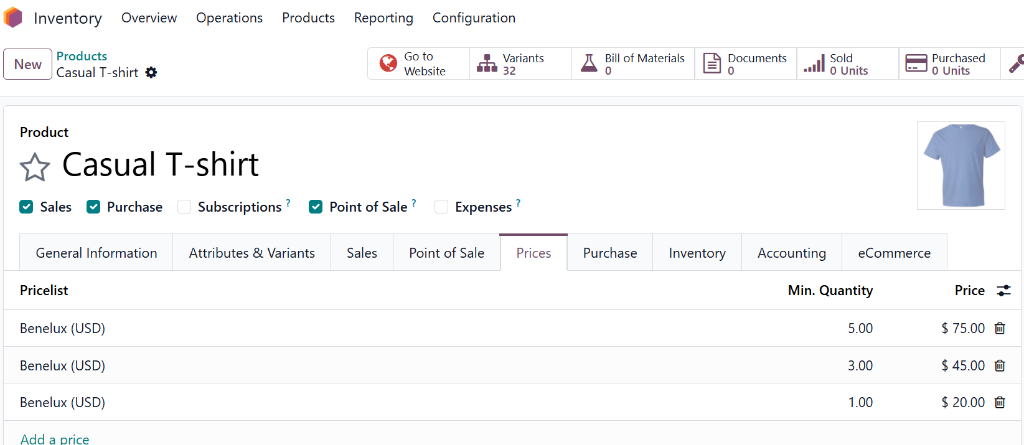Go back via Products breadcrumb link
Screen dimensions: 1024x445
click(82, 56)
